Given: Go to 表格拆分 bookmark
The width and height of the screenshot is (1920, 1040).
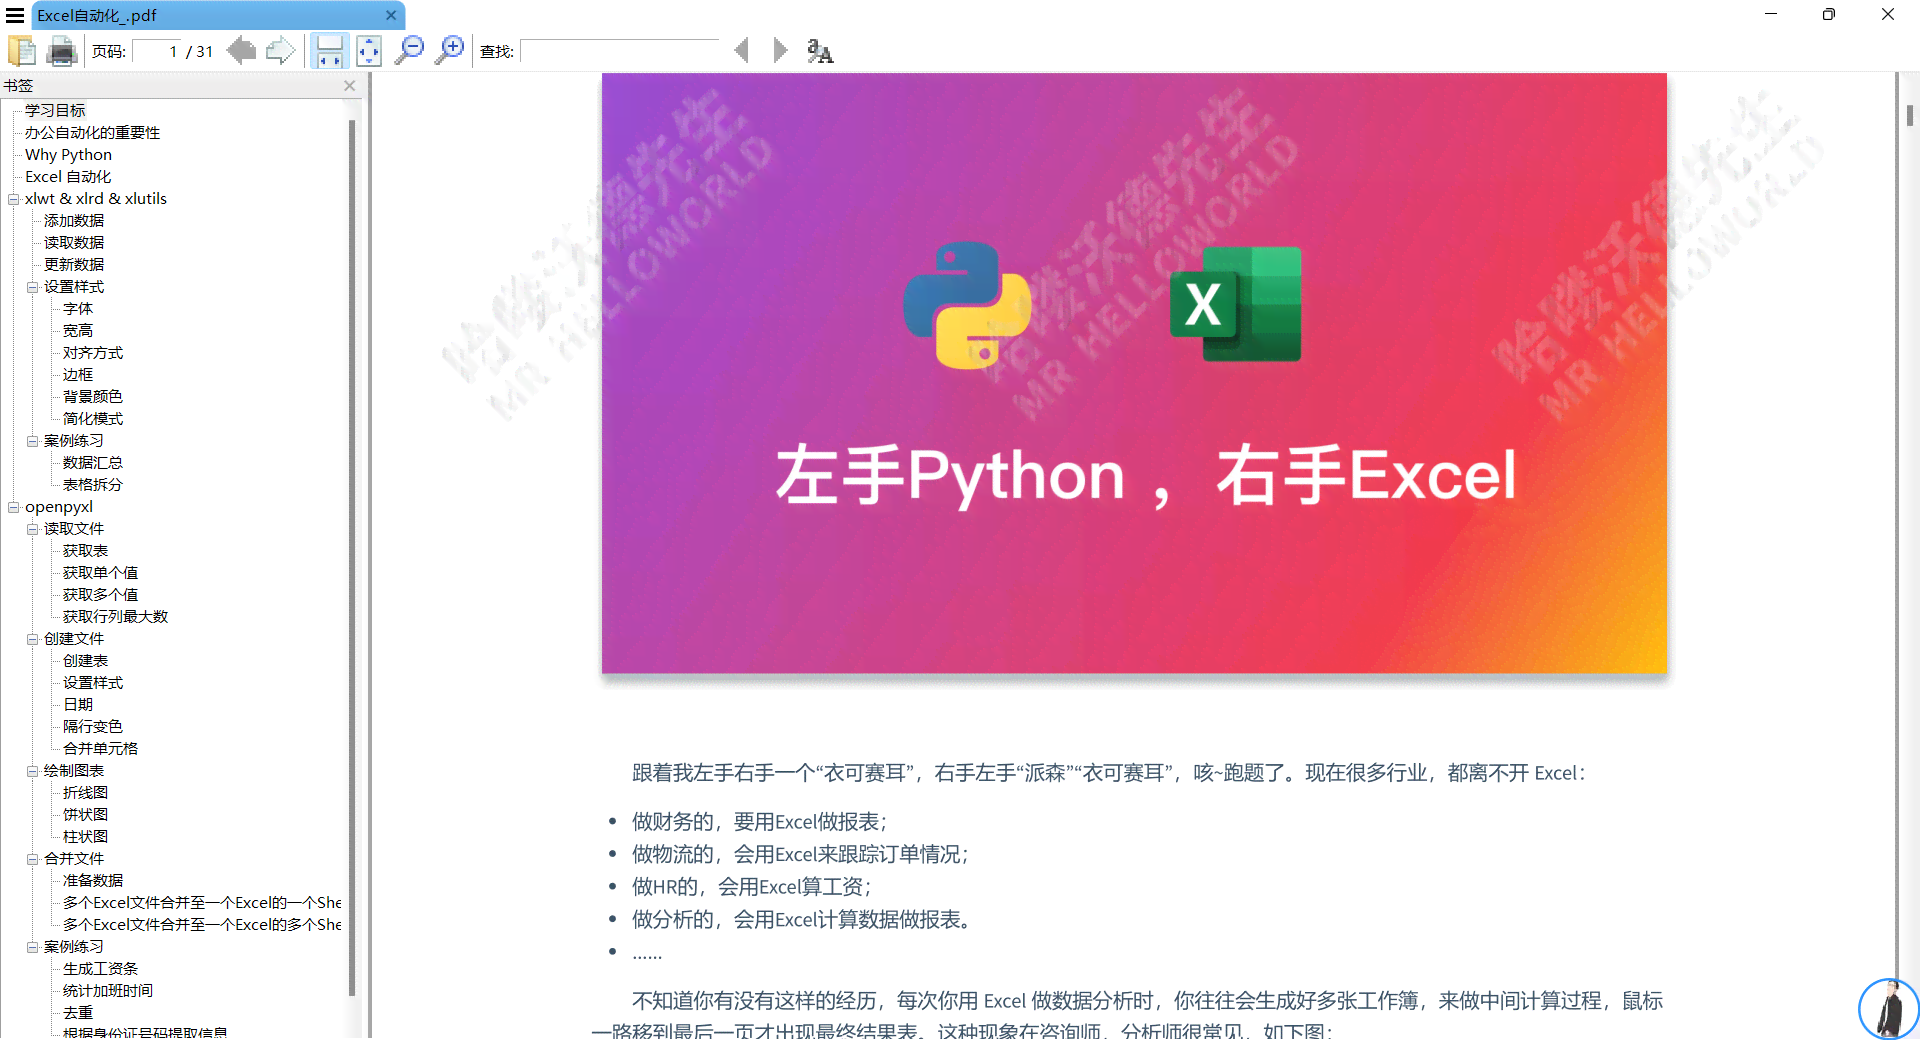Looking at the screenshot, I should click(x=93, y=485).
